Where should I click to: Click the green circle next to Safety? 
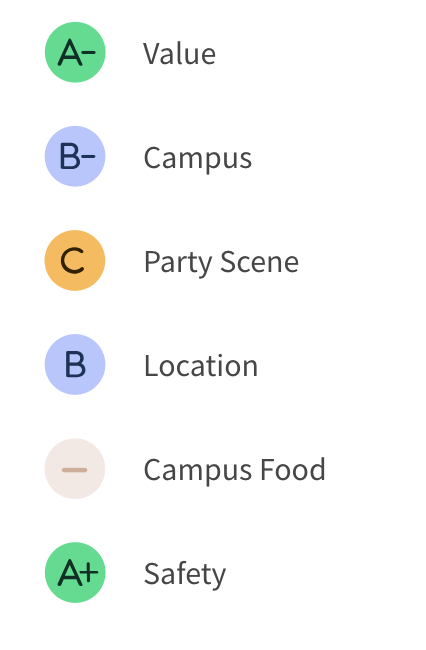(x=75, y=573)
